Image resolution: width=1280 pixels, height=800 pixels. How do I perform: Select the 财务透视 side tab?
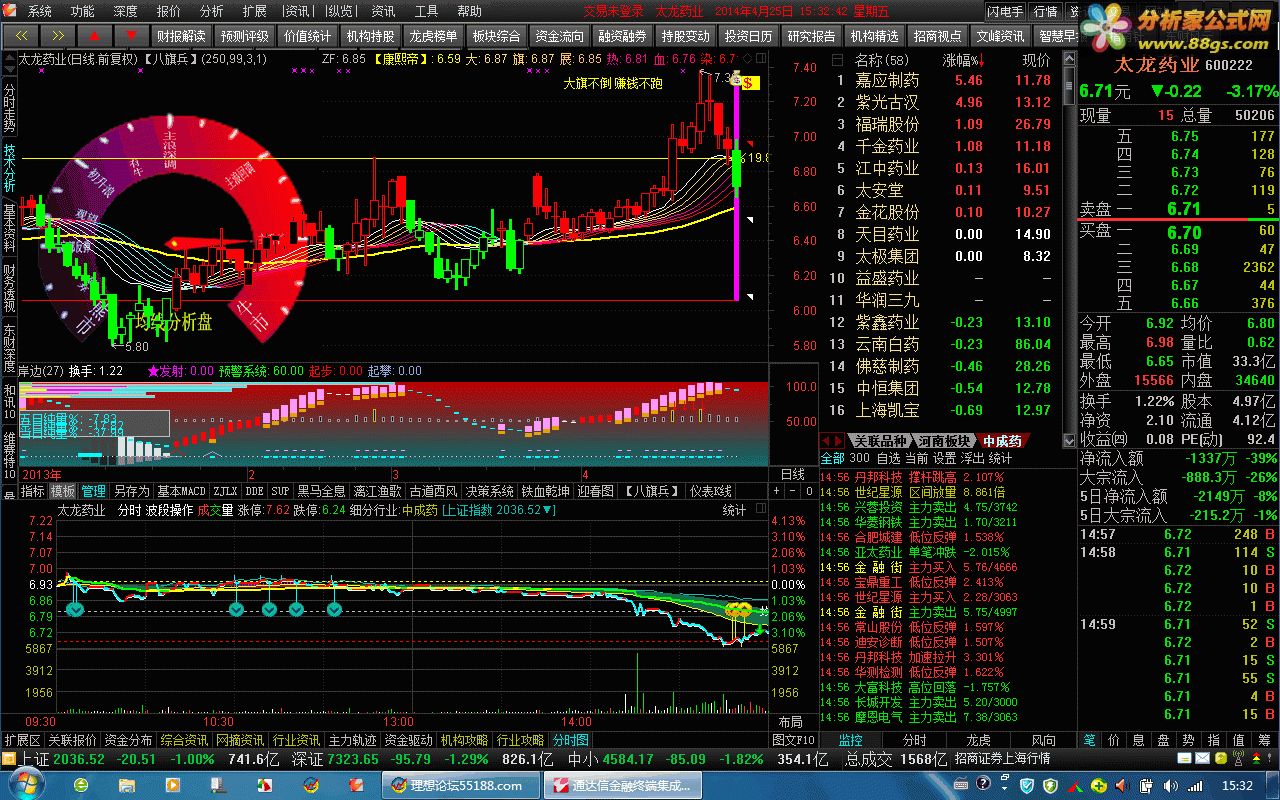point(9,287)
